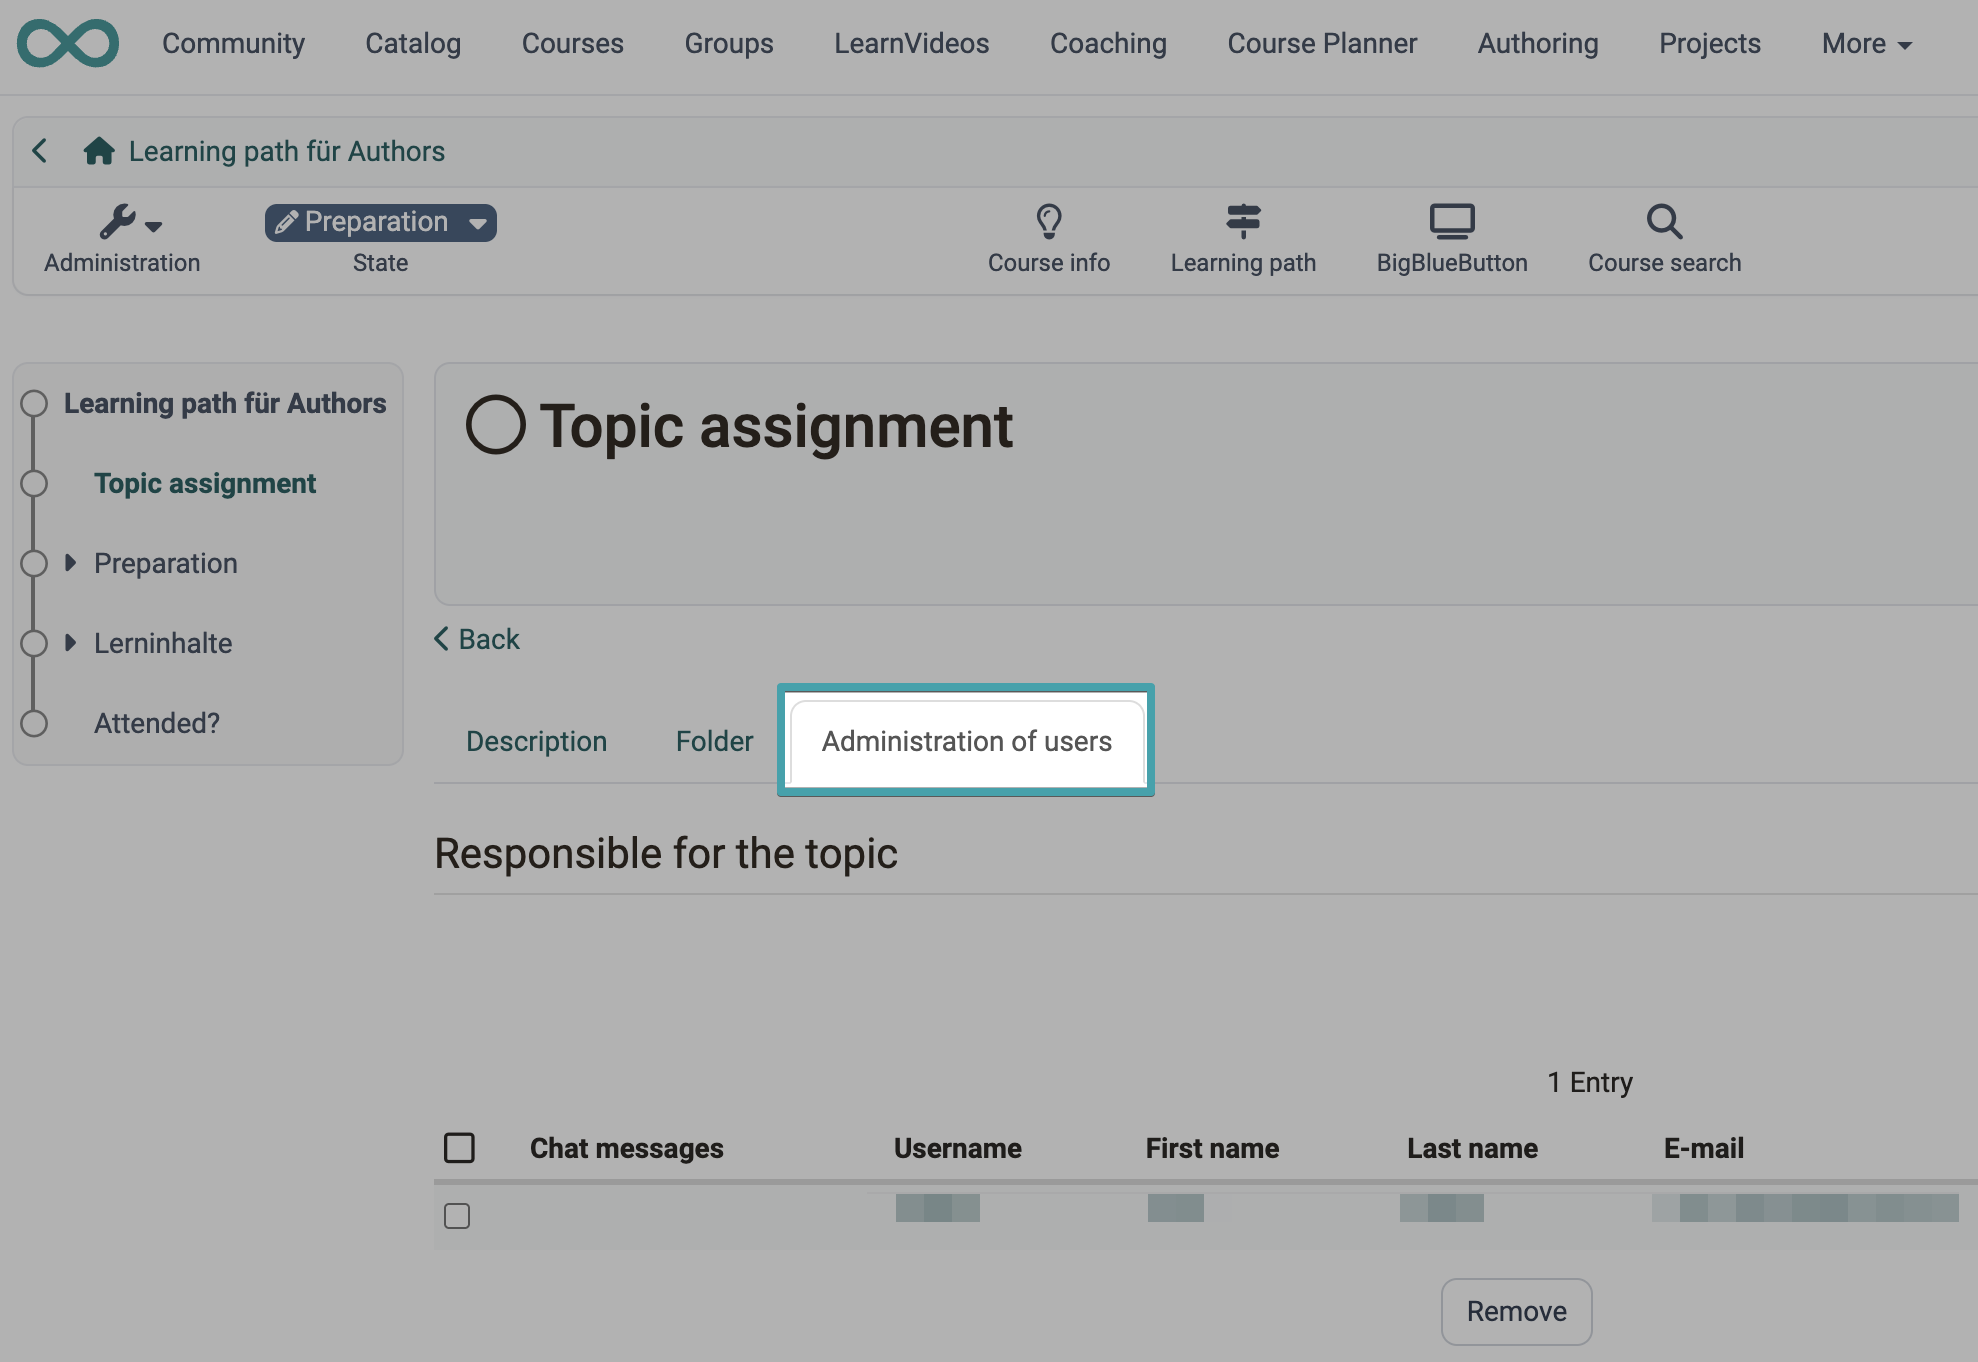Open the Catalog menu
Viewport: 1978px width, 1362px height.
click(x=413, y=44)
